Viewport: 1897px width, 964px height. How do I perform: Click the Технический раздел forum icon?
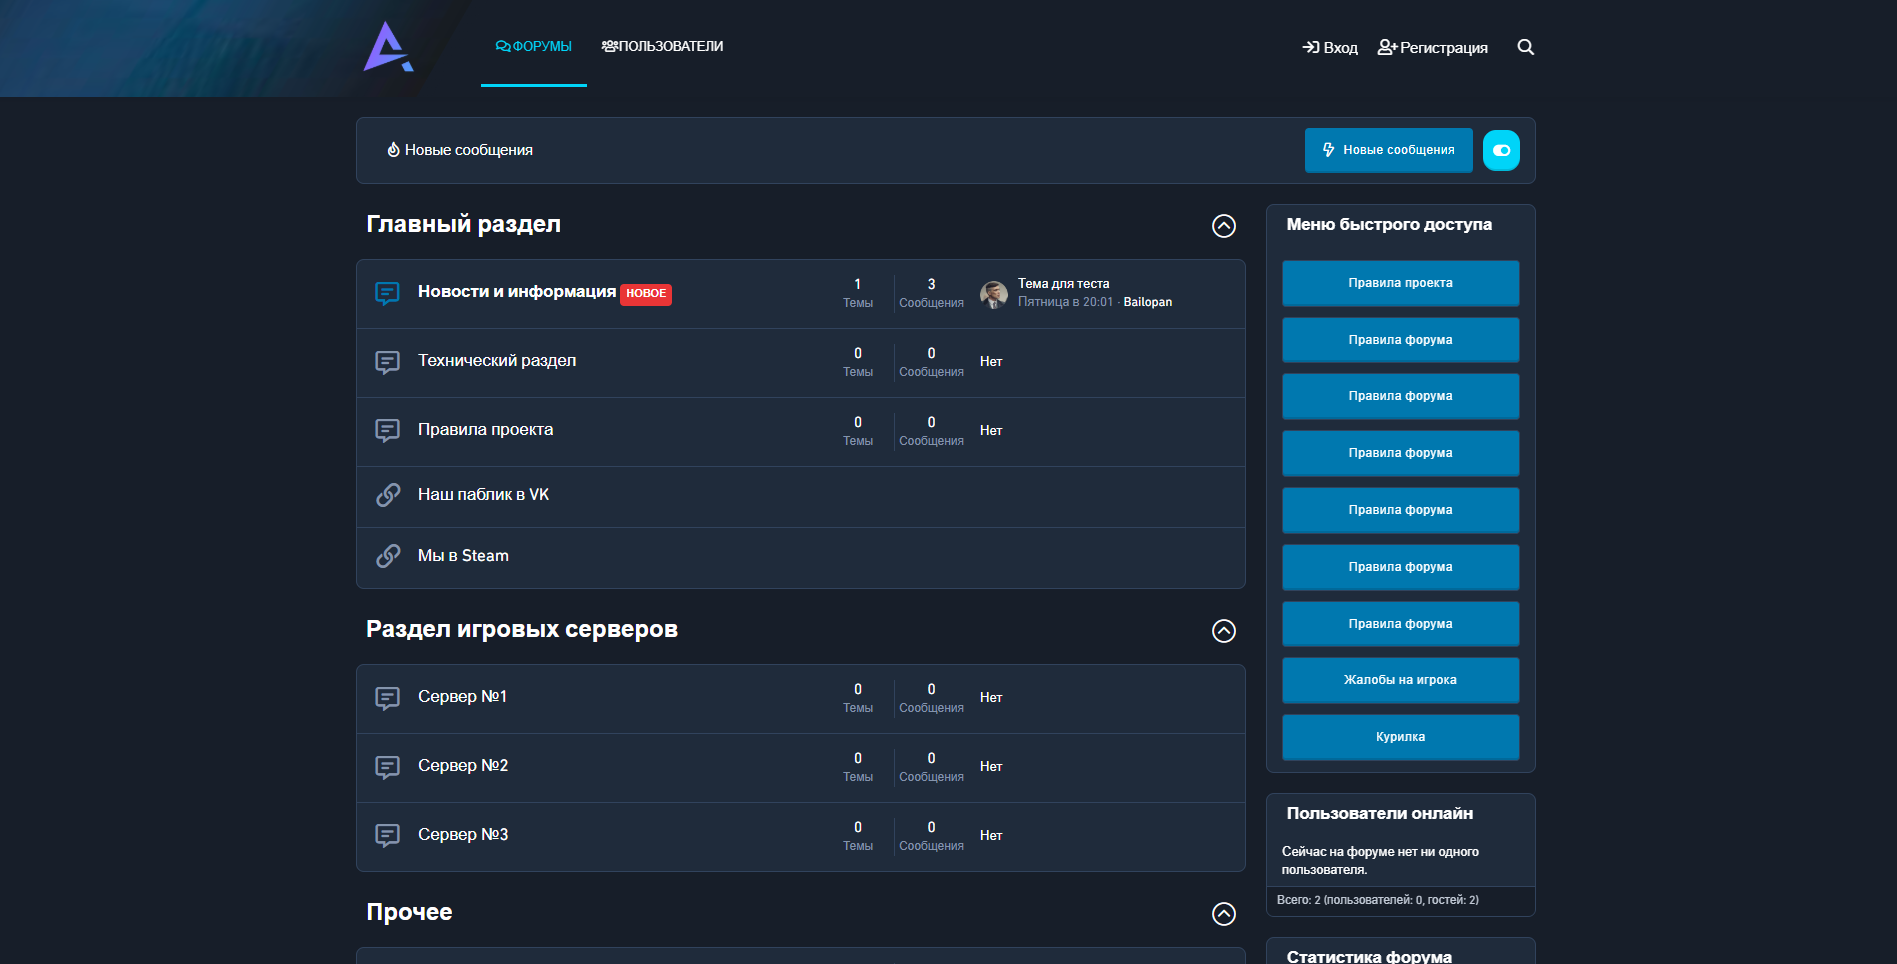pyautogui.click(x=387, y=362)
